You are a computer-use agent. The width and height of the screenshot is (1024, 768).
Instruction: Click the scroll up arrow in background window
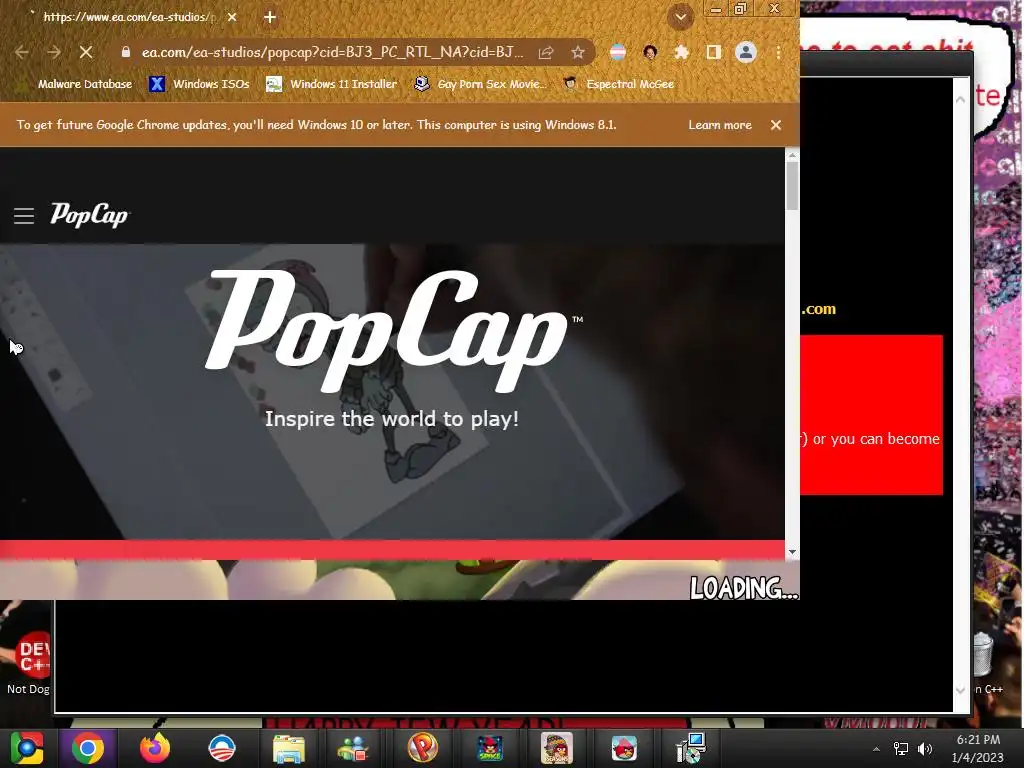point(961,100)
